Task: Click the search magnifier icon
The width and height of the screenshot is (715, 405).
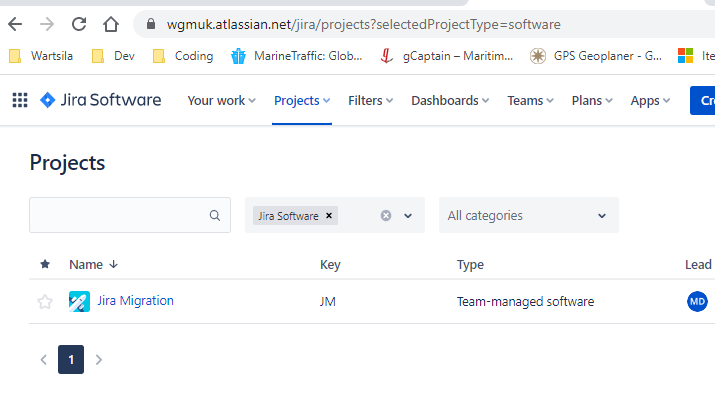Action: [x=215, y=215]
